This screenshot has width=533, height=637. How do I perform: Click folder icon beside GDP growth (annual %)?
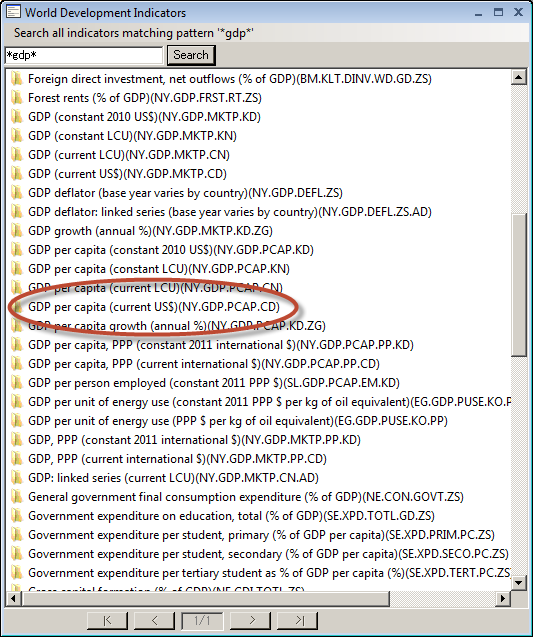pyautogui.click(x=17, y=231)
